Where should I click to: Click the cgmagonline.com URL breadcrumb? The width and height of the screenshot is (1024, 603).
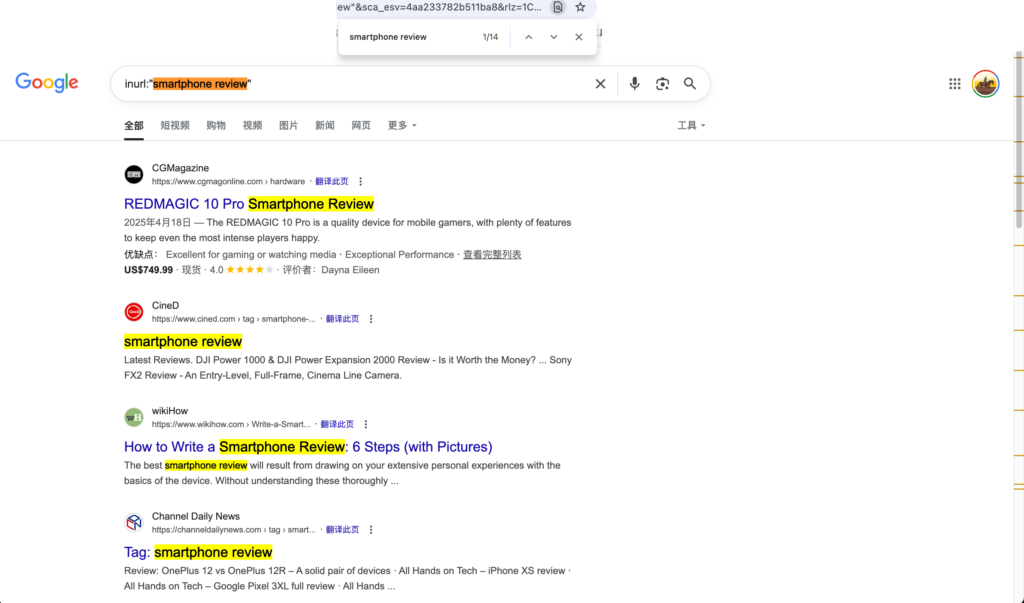pos(229,182)
